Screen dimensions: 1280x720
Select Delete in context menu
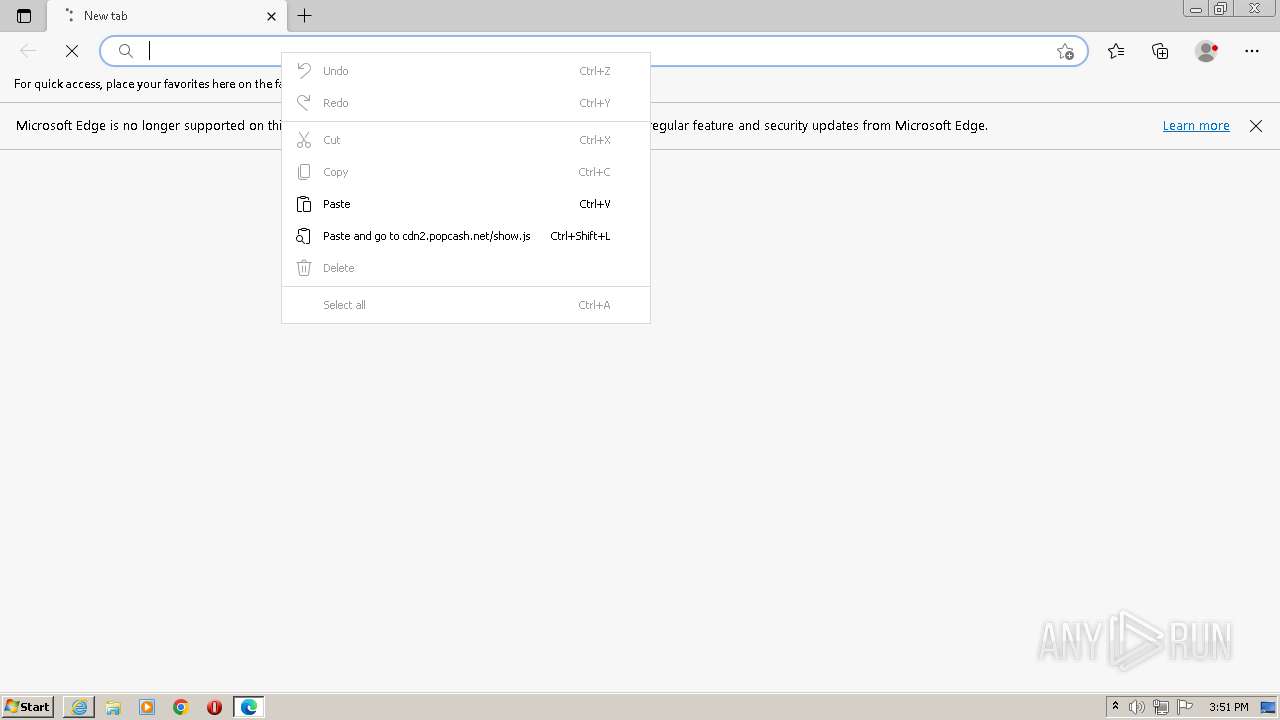click(x=466, y=268)
